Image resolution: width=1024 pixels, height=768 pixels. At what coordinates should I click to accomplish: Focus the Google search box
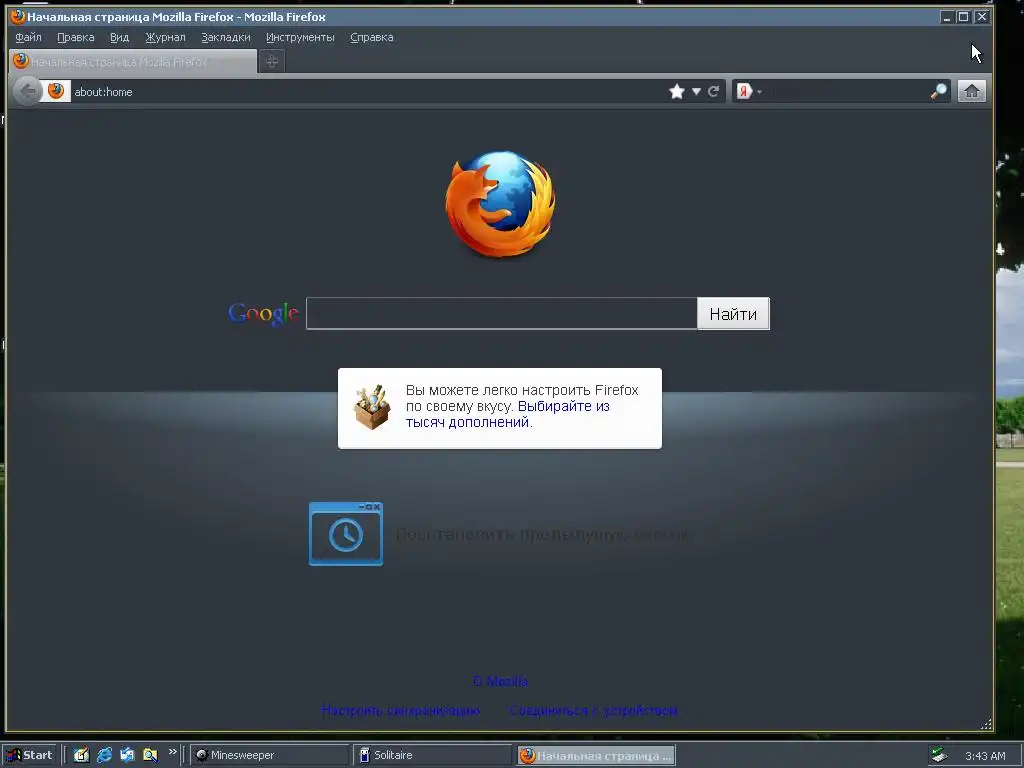pos(502,313)
